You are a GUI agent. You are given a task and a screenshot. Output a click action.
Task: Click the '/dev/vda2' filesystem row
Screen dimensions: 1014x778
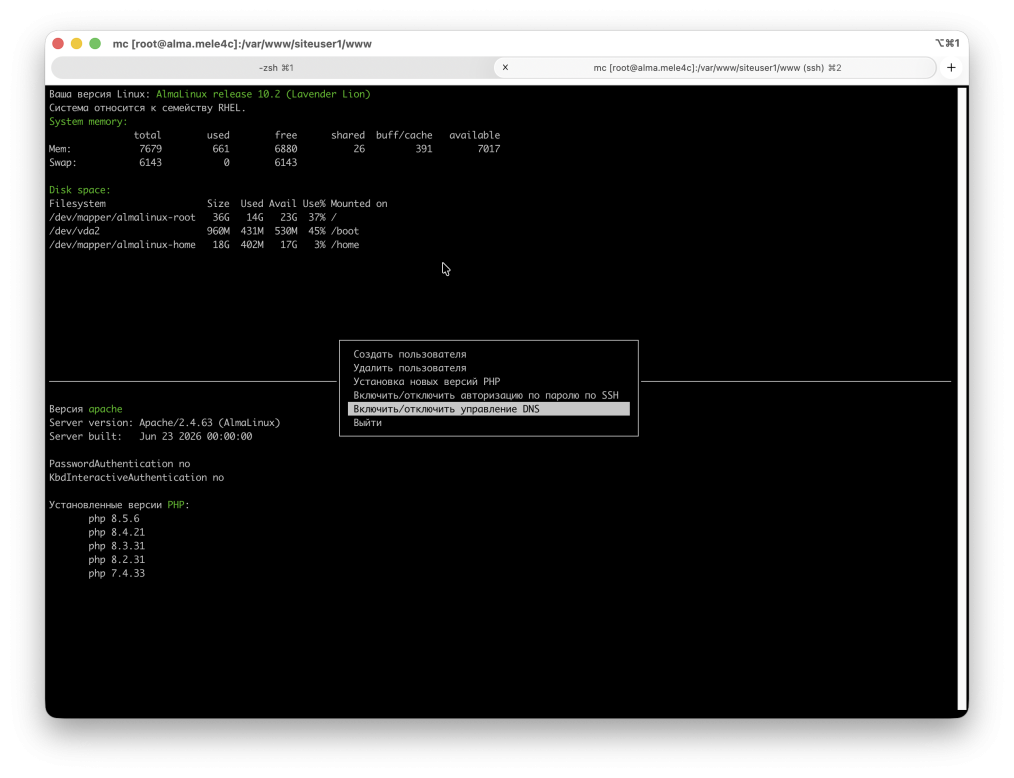[x=204, y=231]
